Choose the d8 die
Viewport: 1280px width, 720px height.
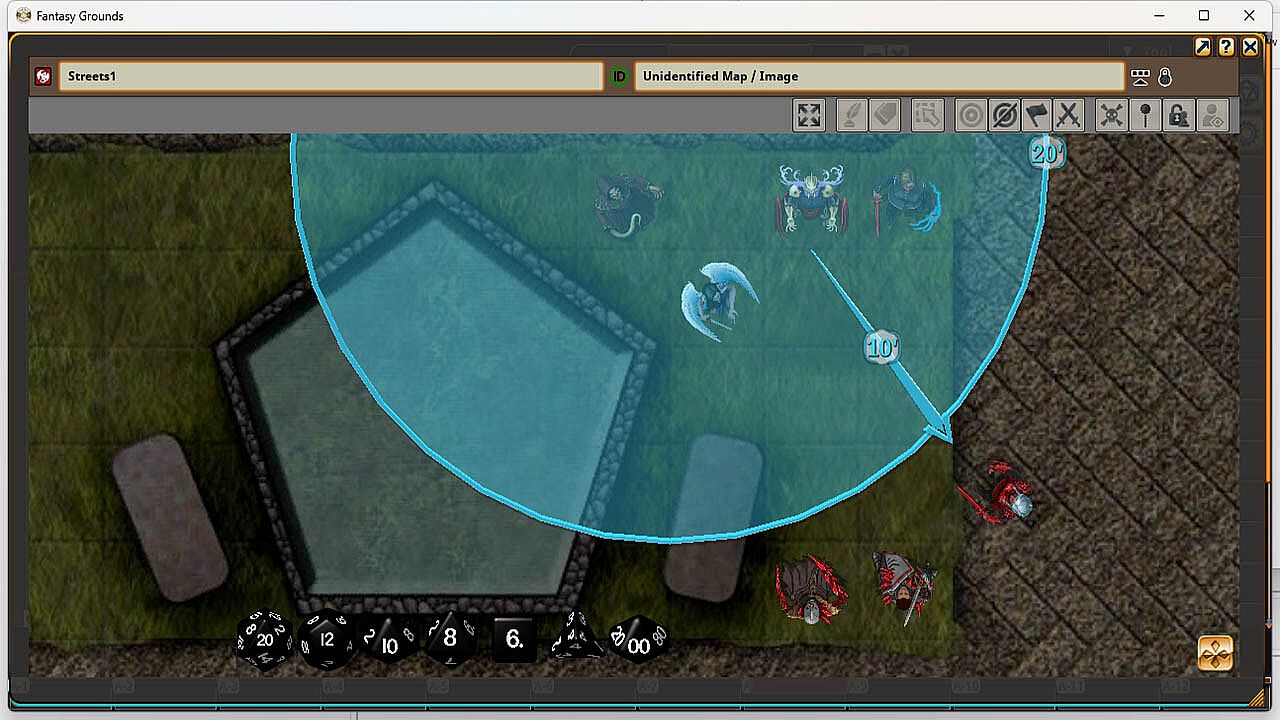449,638
